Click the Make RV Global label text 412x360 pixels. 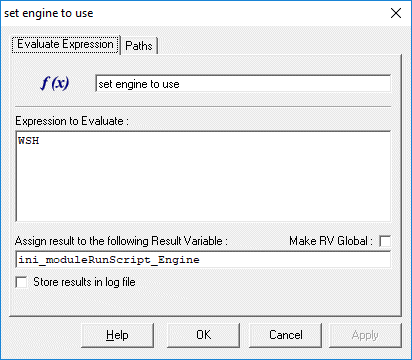pyautogui.click(x=331, y=241)
